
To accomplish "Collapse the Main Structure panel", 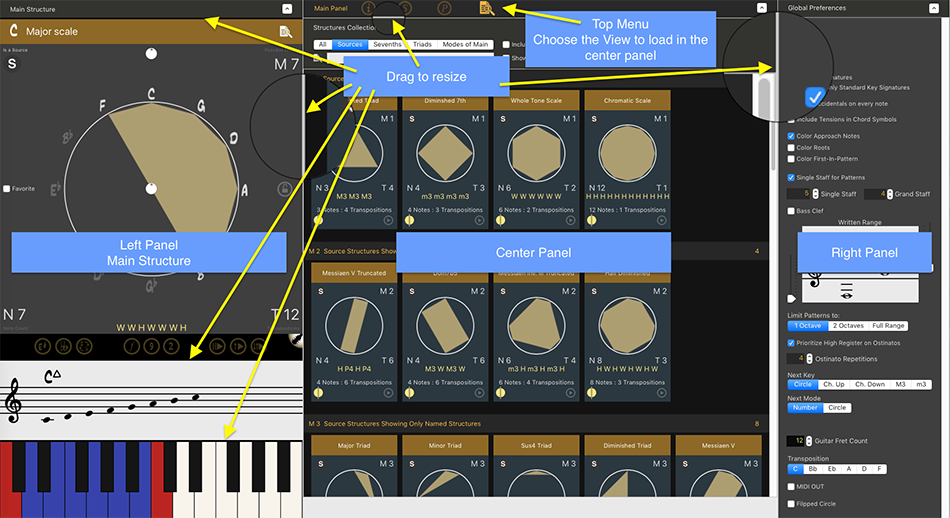I will click(x=287, y=8).
